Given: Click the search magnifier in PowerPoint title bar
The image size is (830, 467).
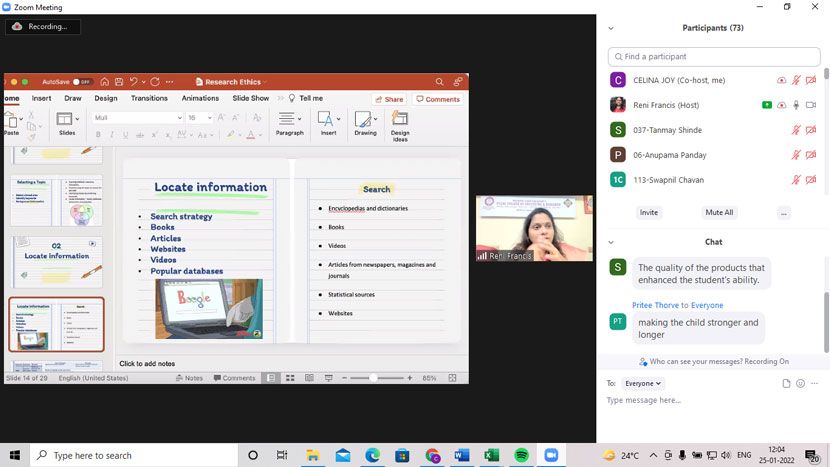Looking at the screenshot, I should coord(439,82).
